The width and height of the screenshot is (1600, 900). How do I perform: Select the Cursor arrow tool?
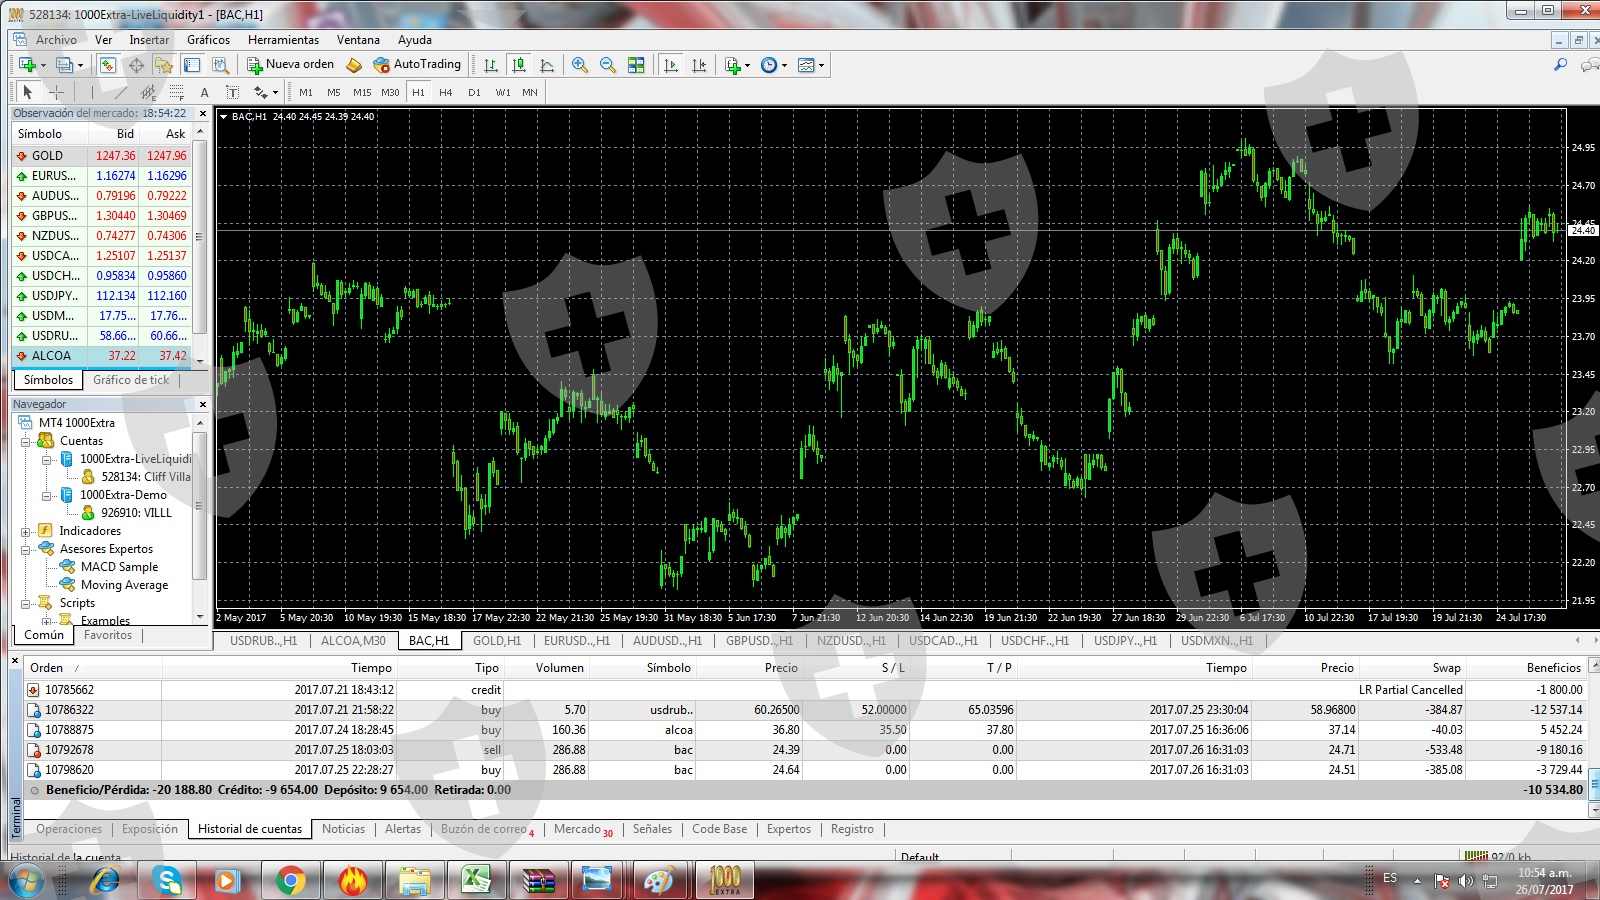tap(28, 92)
